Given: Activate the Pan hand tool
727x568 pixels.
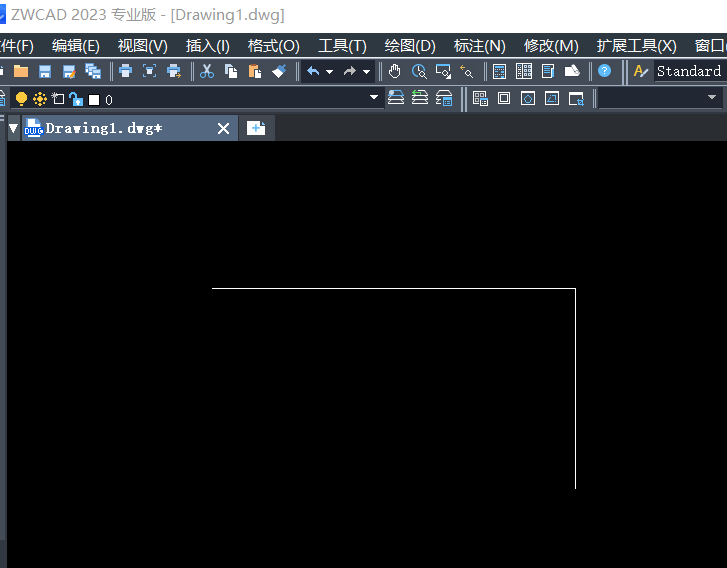Looking at the screenshot, I should (395, 71).
